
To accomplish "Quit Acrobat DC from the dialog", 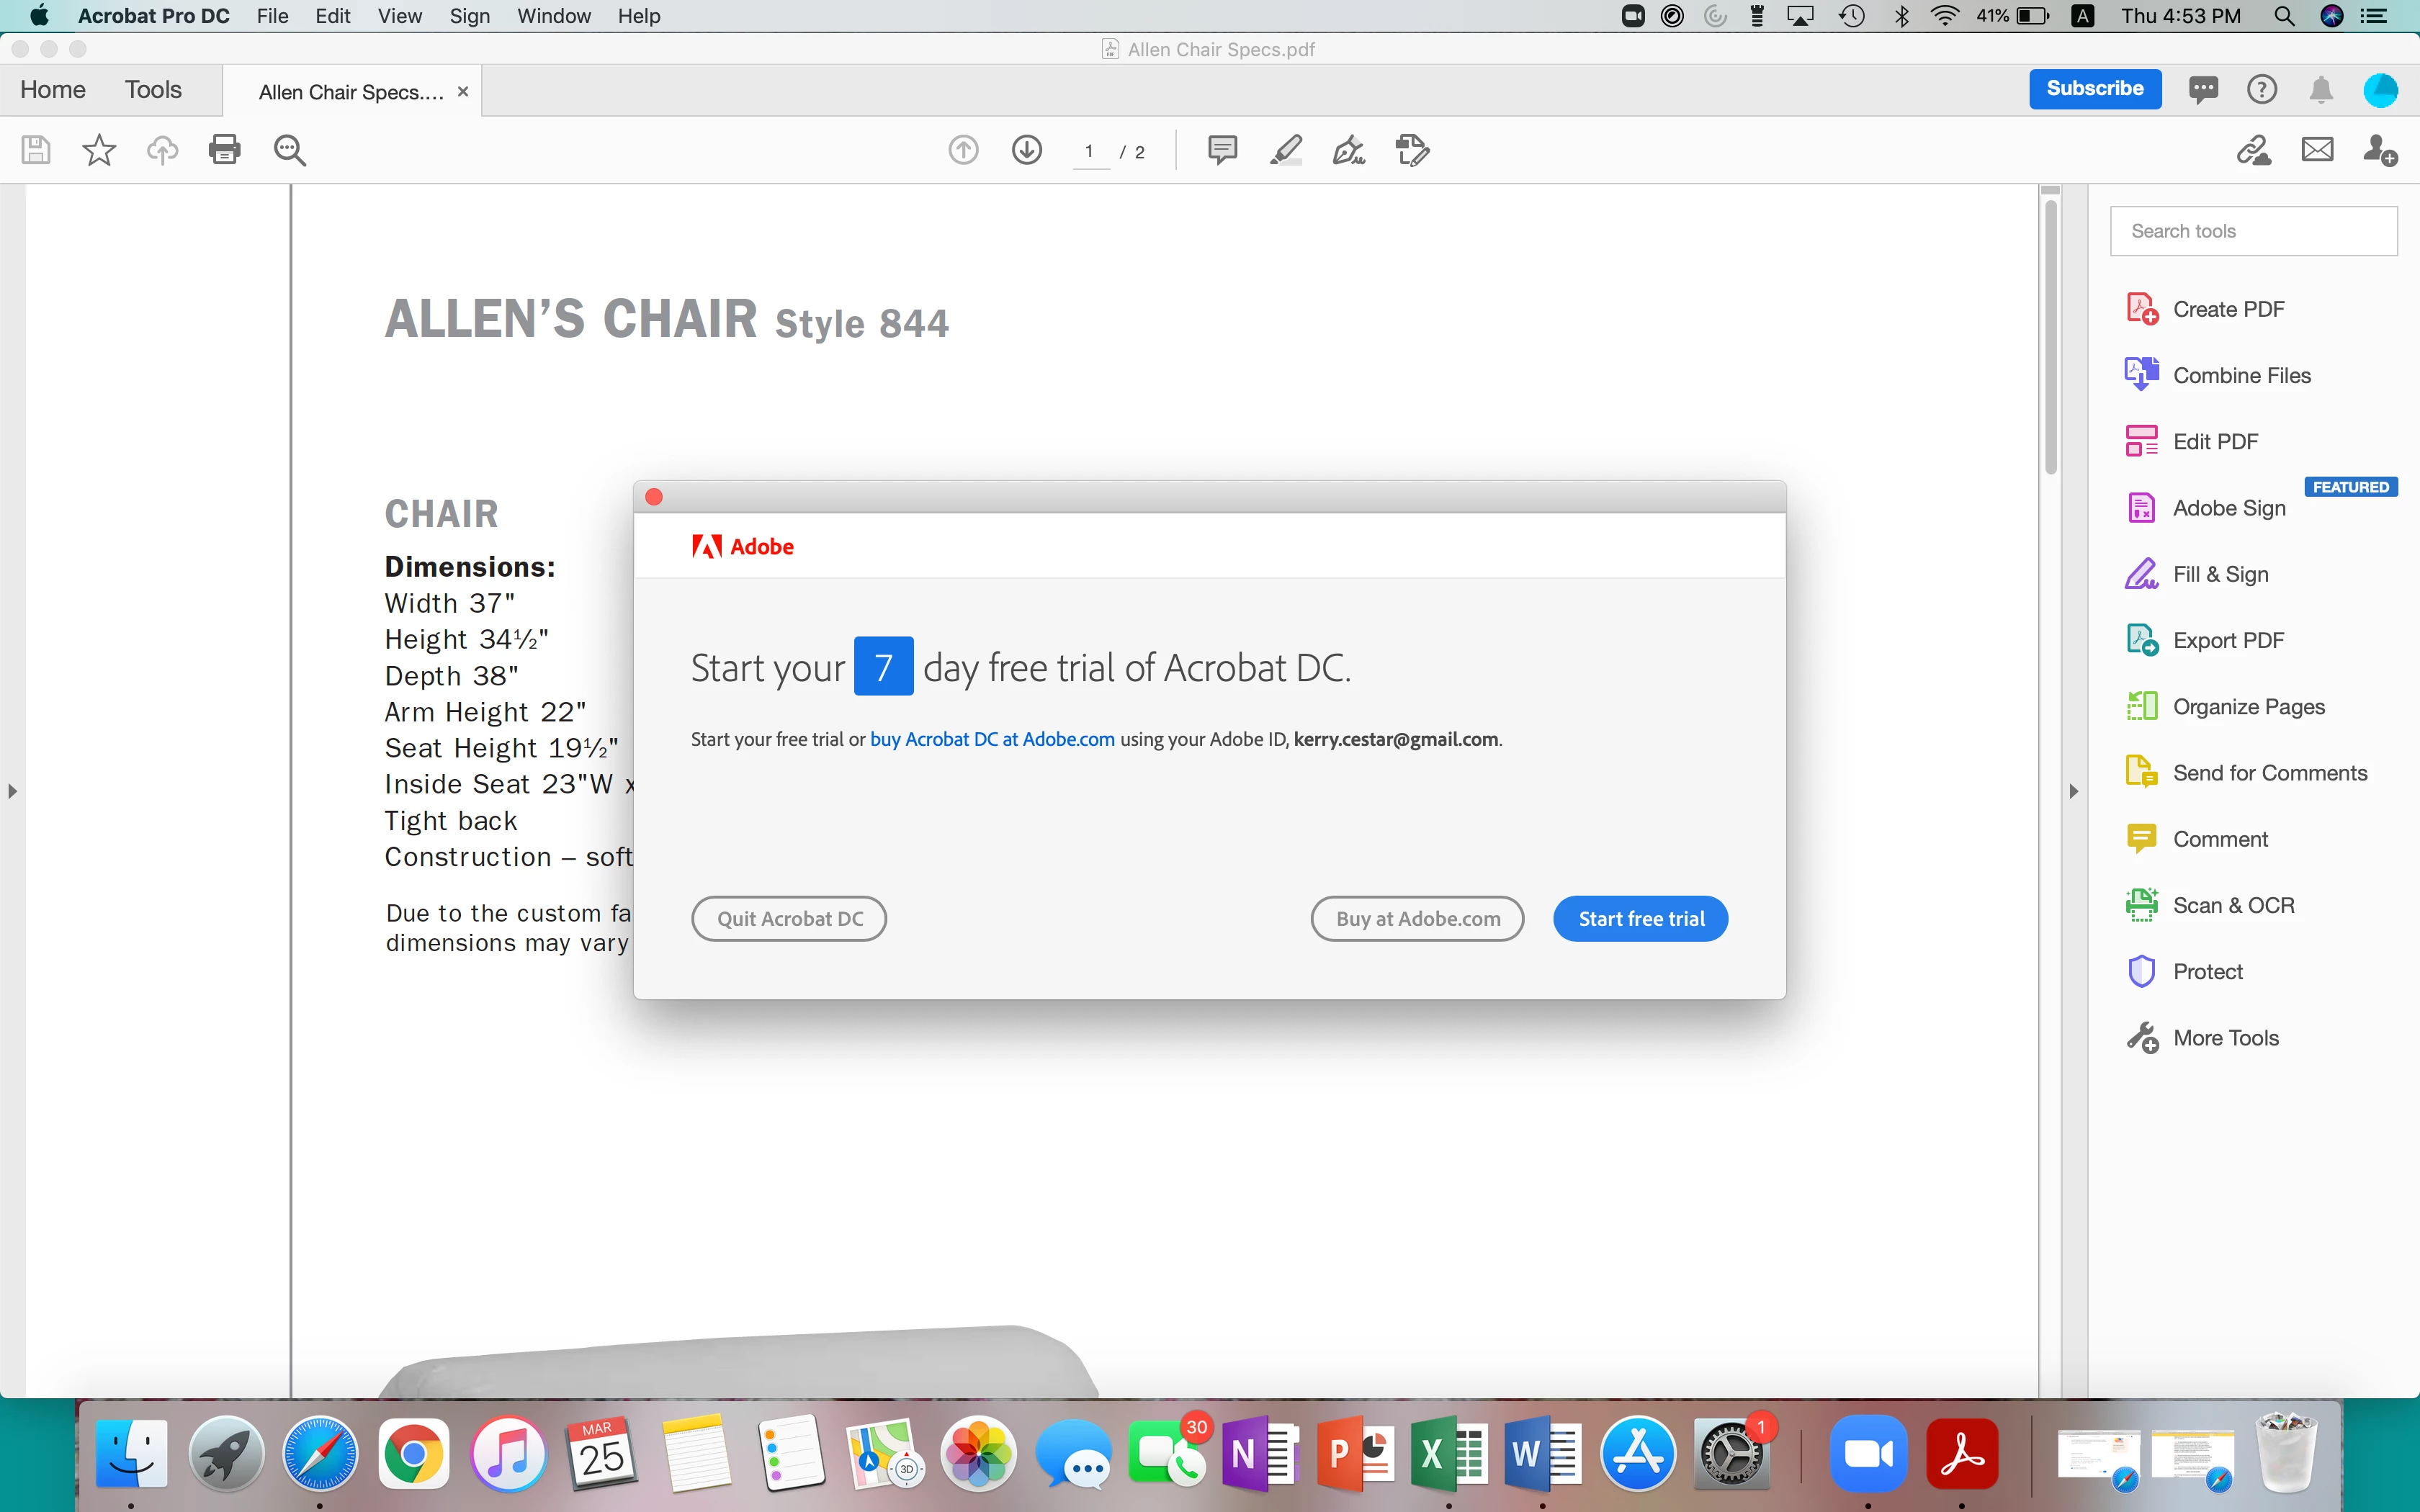I will click(789, 918).
